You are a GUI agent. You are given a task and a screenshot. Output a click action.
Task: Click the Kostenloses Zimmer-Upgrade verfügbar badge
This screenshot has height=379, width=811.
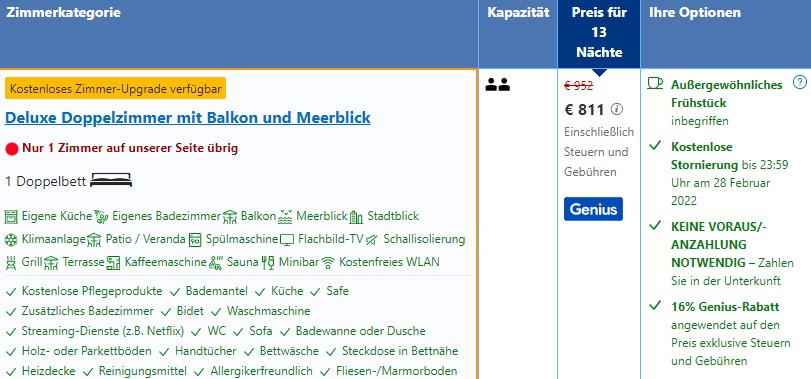(x=116, y=88)
